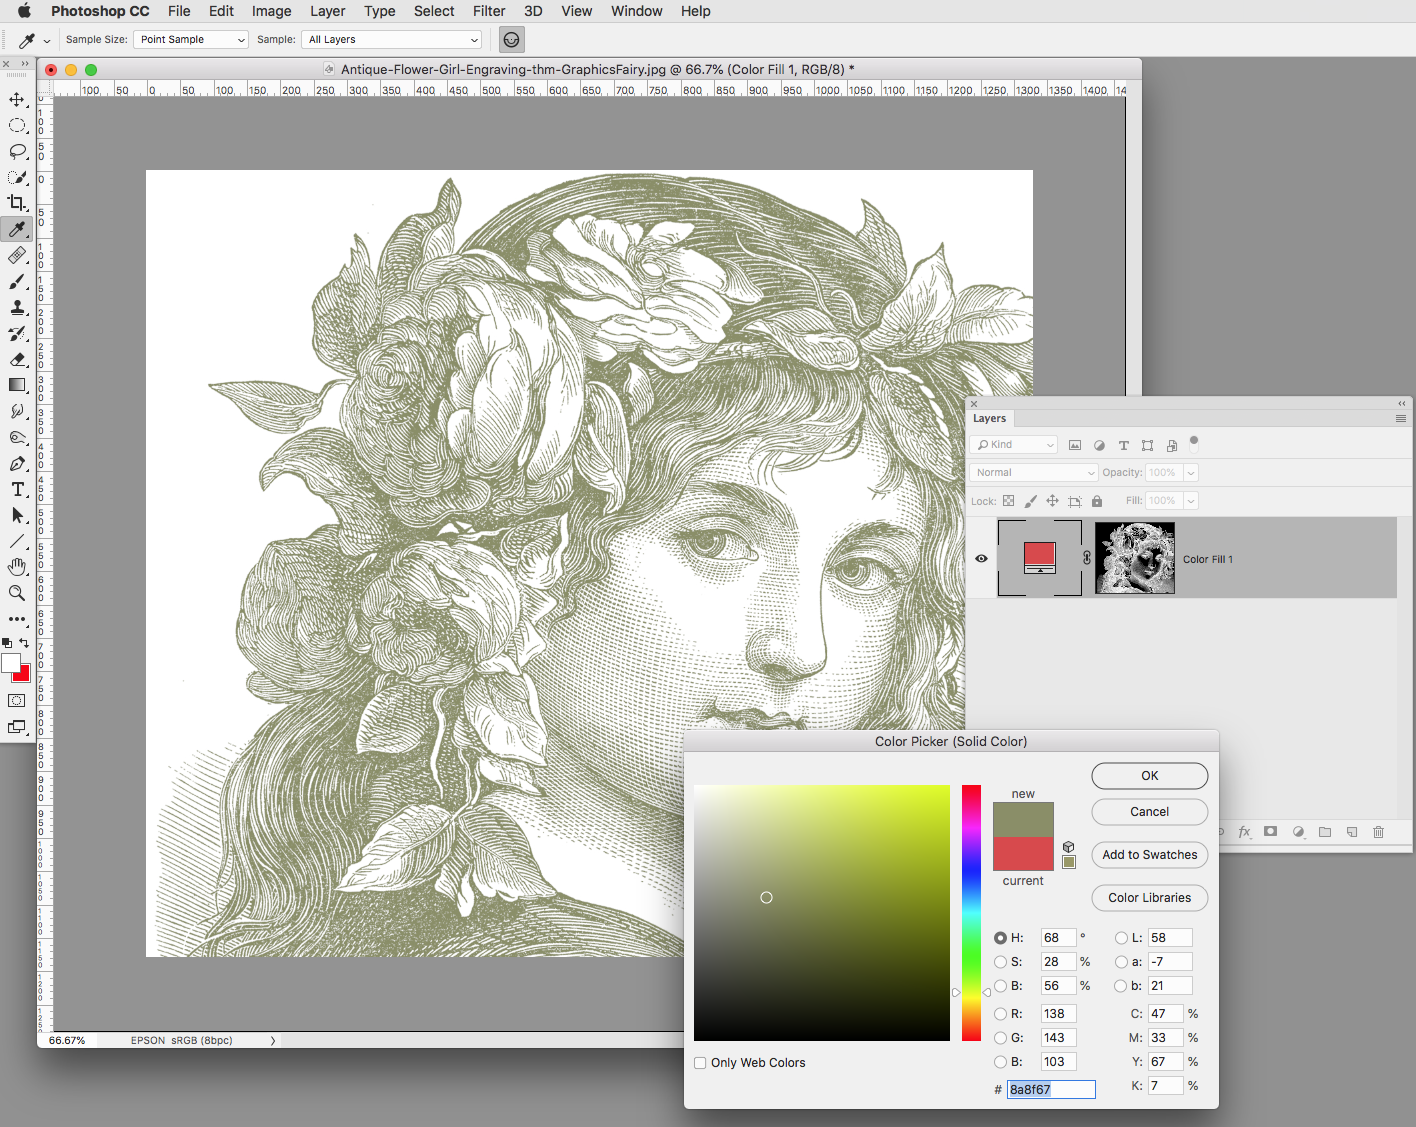Select the Clone Stamp tool
The width and height of the screenshot is (1416, 1127).
coord(17,308)
